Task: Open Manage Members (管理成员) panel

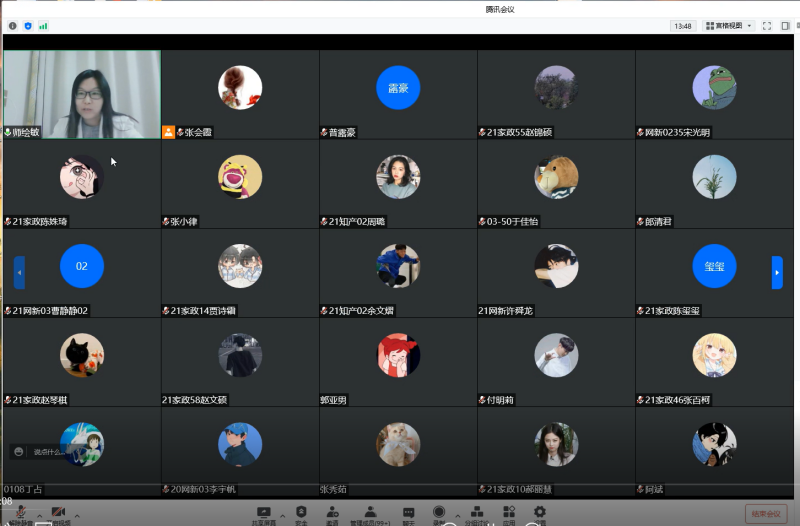Action: point(370,512)
